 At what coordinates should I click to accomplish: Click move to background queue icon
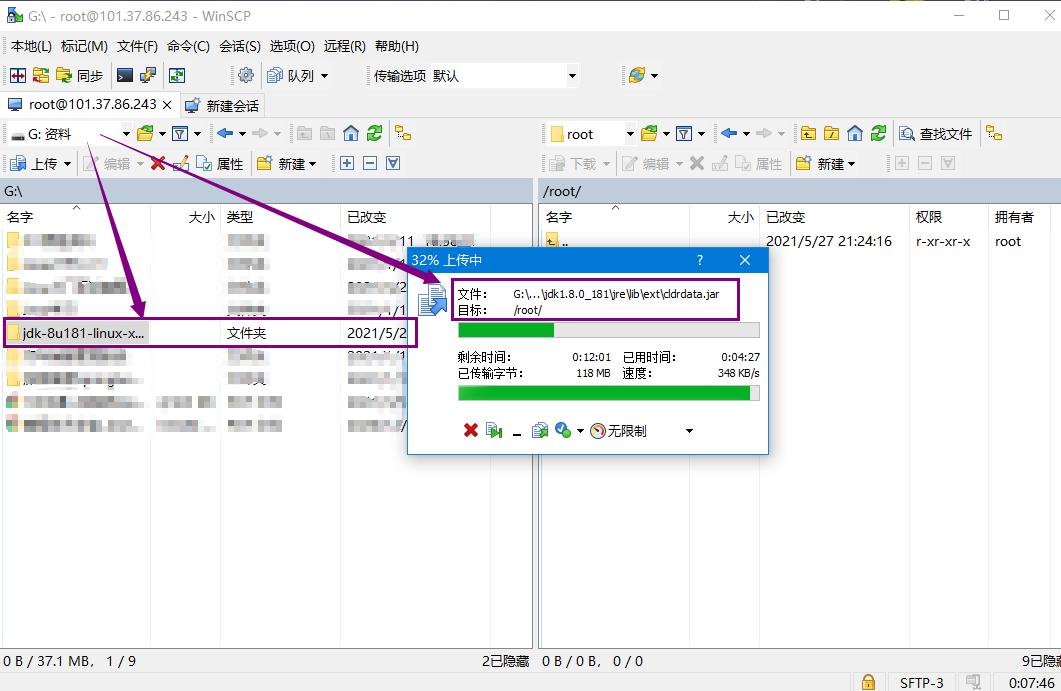pyautogui.click(x=539, y=430)
